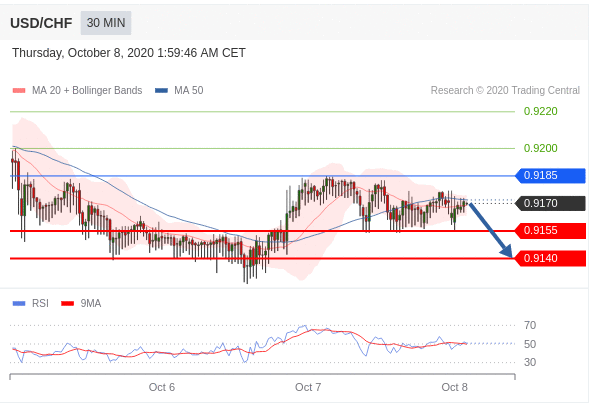Toggle the MA 50 legend swatch

click(161, 91)
